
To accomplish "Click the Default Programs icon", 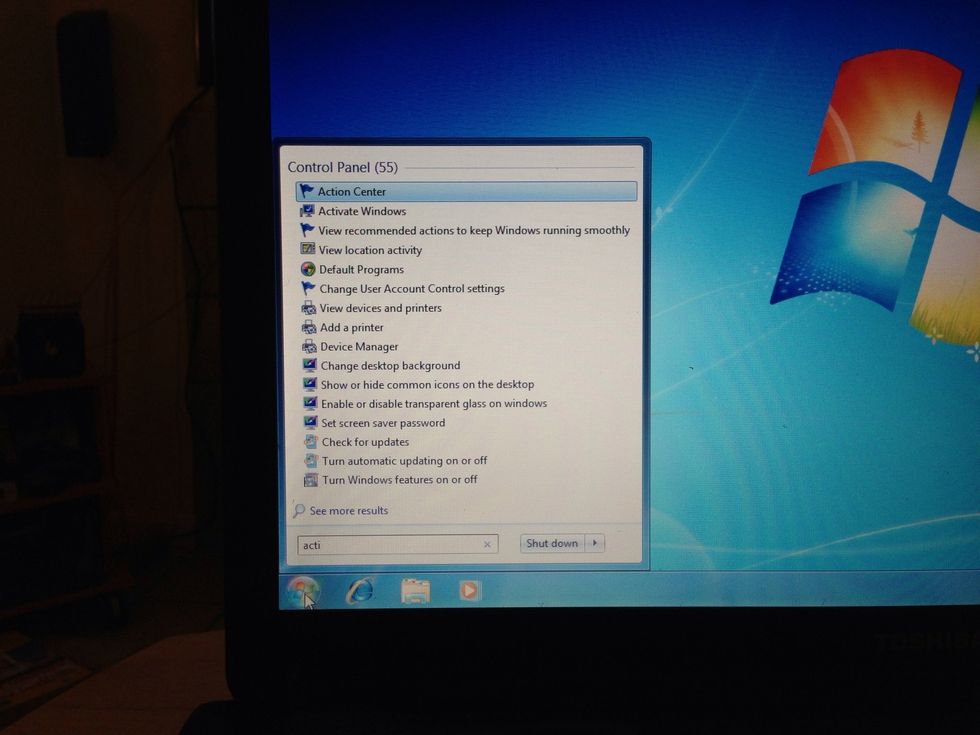I will tap(308, 269).
